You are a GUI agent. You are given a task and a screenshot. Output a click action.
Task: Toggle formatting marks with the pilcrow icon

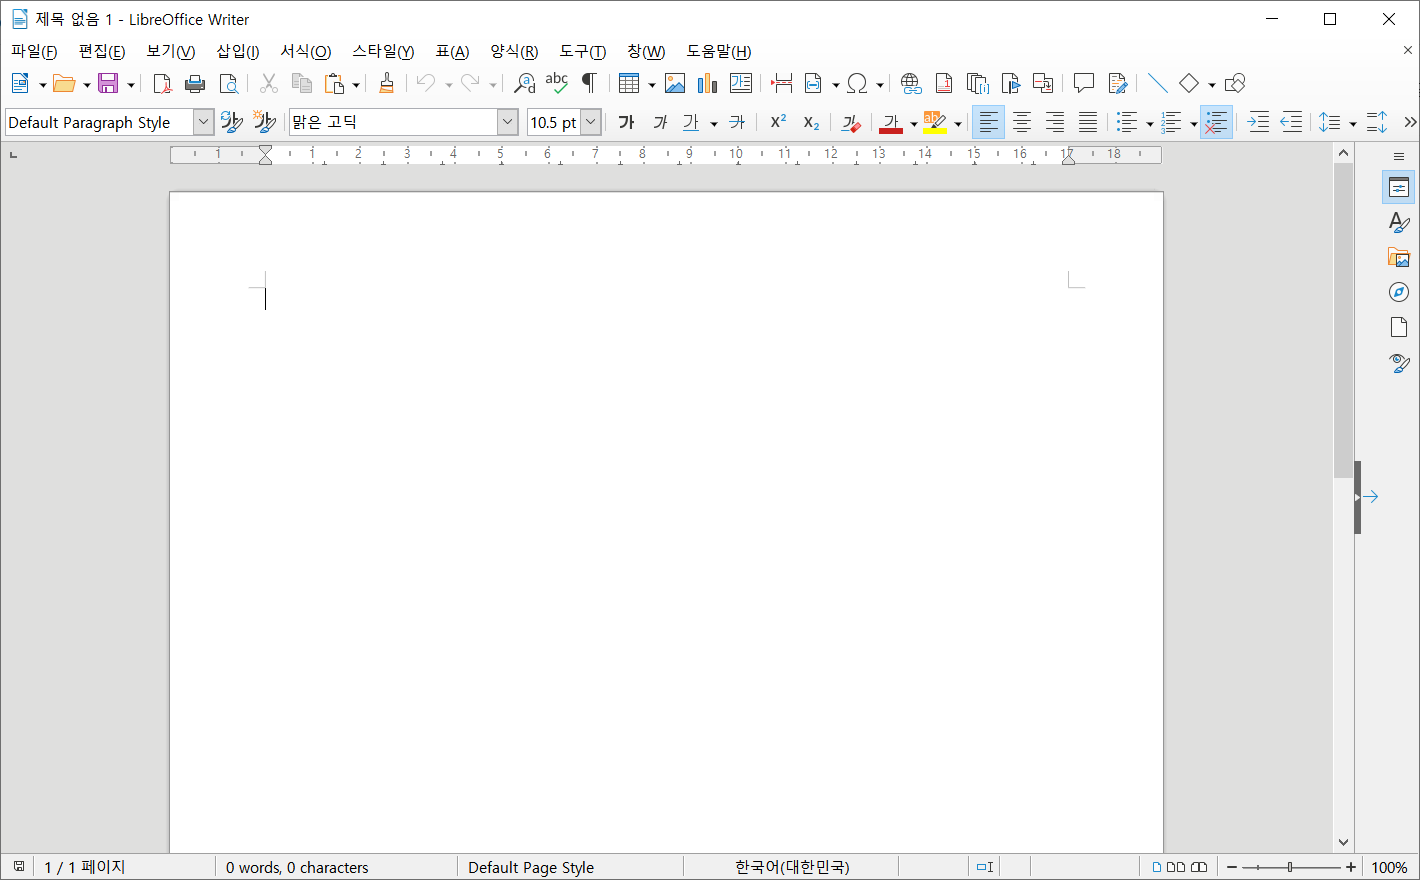589,84
